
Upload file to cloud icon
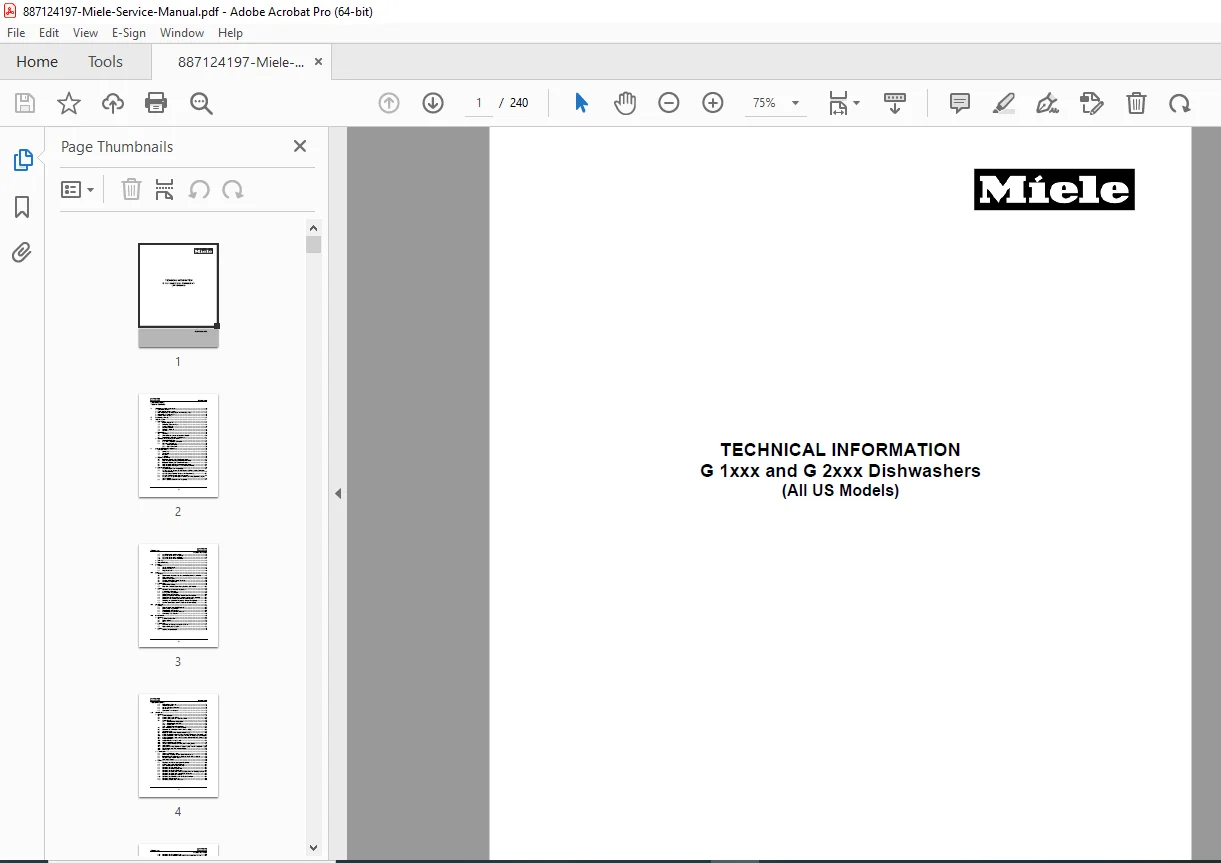point(113,103)
